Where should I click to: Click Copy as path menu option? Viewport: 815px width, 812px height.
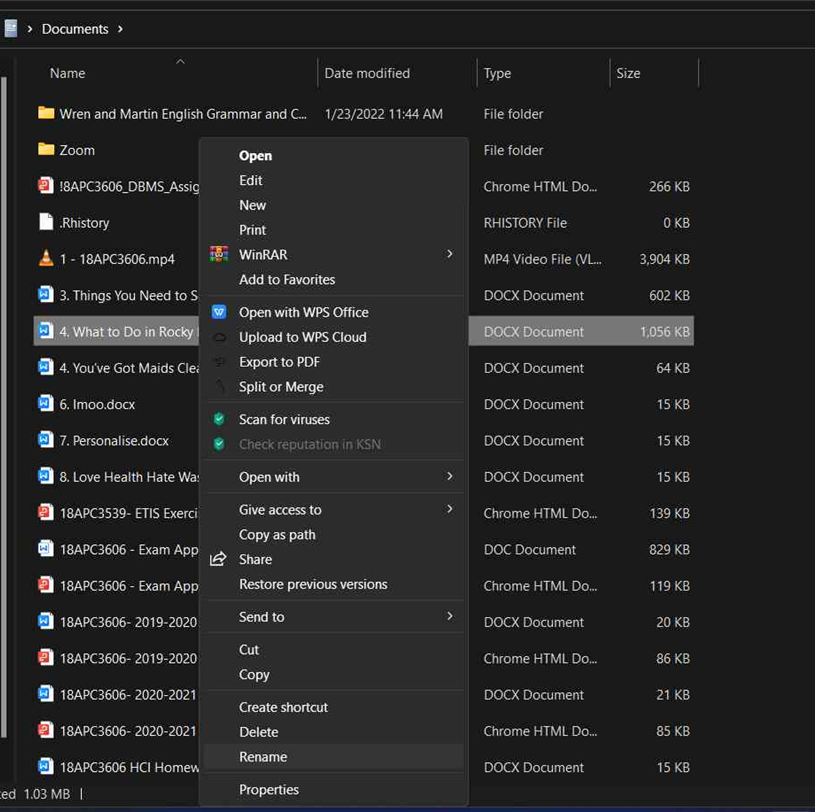click(277, 535)
